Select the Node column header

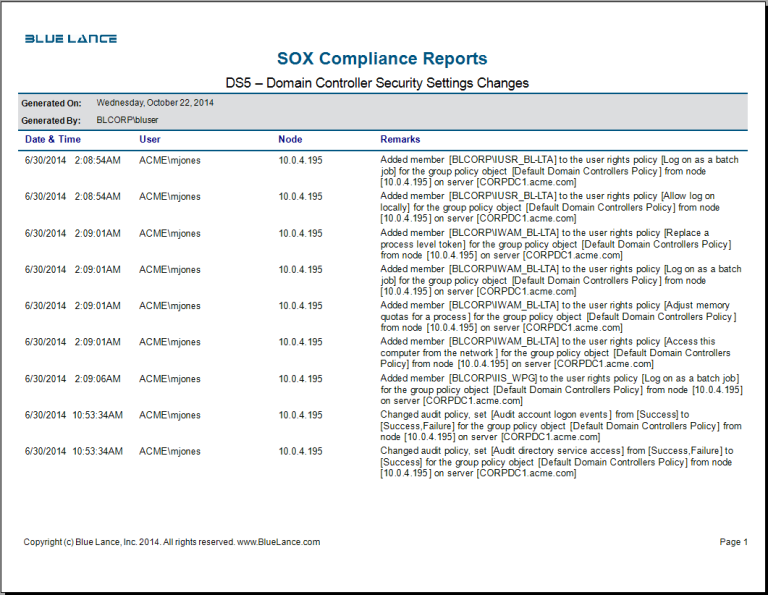pyautogui.click(x=290, y=139)
